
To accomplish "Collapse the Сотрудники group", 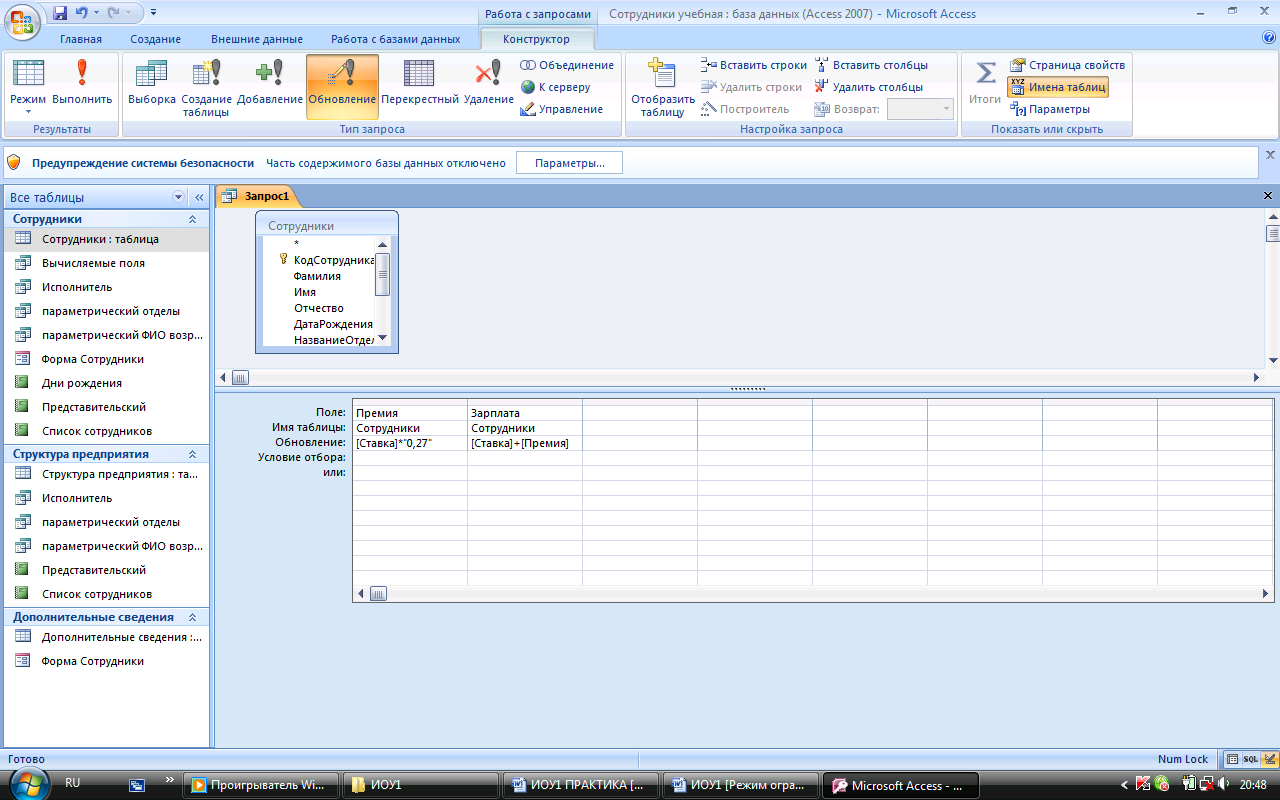I will click(x=192, y=219).
